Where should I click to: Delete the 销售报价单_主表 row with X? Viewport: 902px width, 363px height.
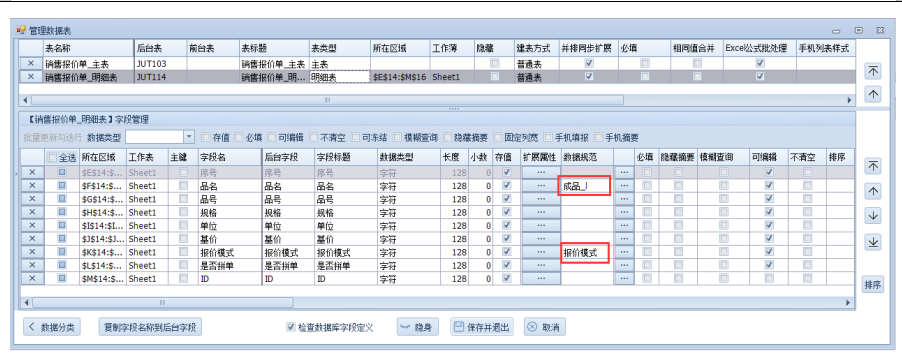pos(32,63)
